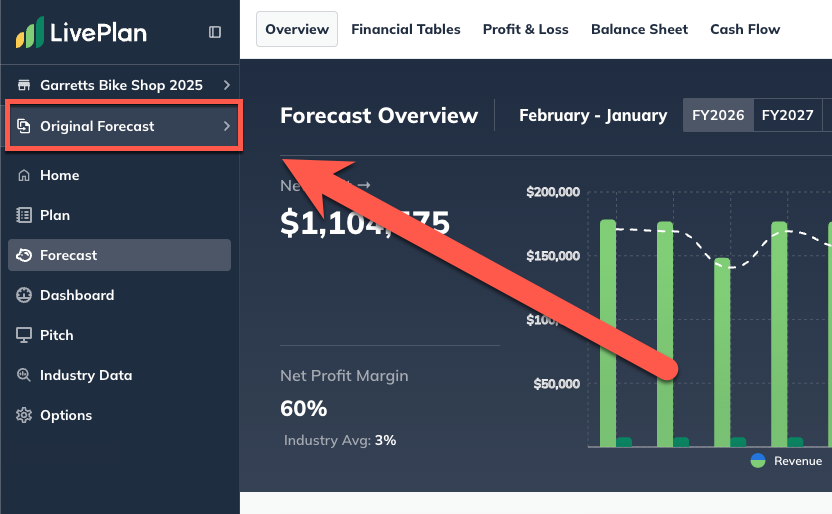The height and width of the screenshot is (514, 832).
Task: Click the LivePlan logo icon
Action: click(30, 33)
